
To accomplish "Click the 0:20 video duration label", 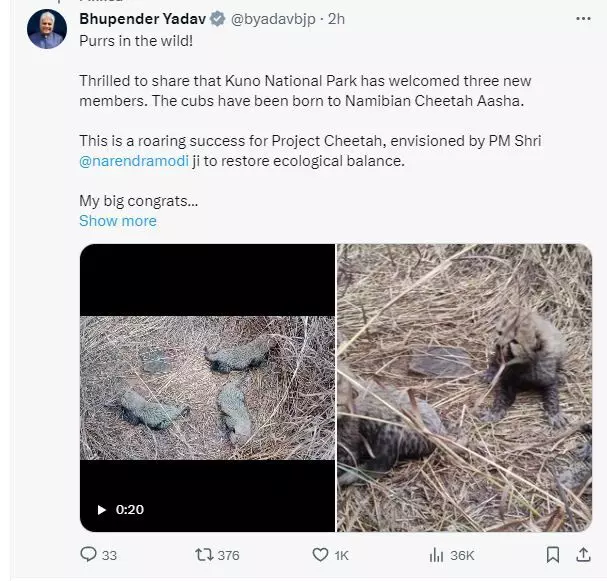I will tap(130, 509).
